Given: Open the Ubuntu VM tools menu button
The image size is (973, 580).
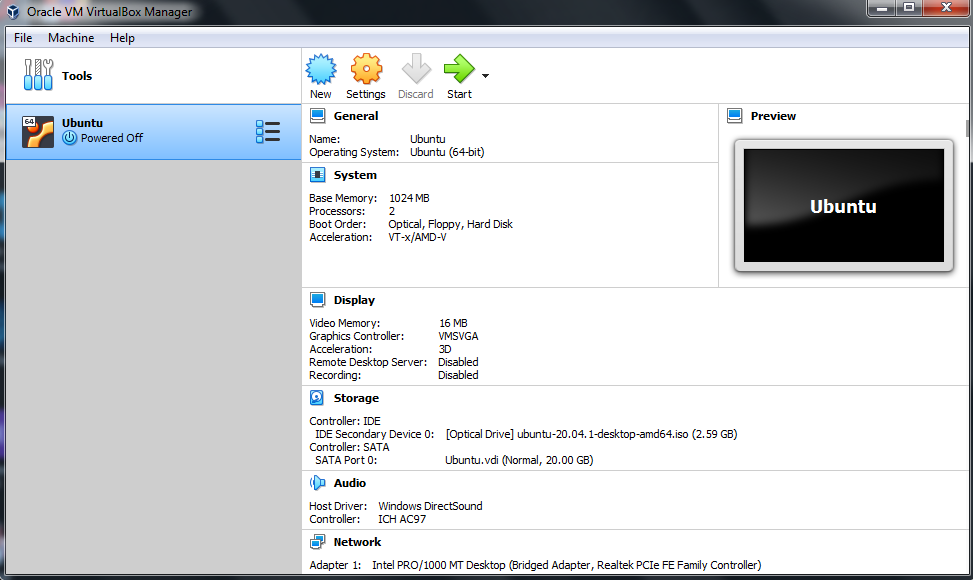Looking at the screenshot, I should pyautogui.click(x=268, y=130).
